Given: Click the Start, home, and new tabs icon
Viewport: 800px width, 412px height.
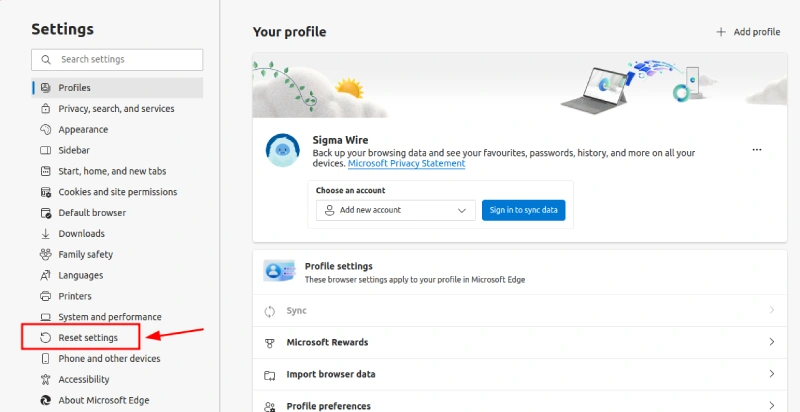Looking at the screenshot, I should (45, 171).
